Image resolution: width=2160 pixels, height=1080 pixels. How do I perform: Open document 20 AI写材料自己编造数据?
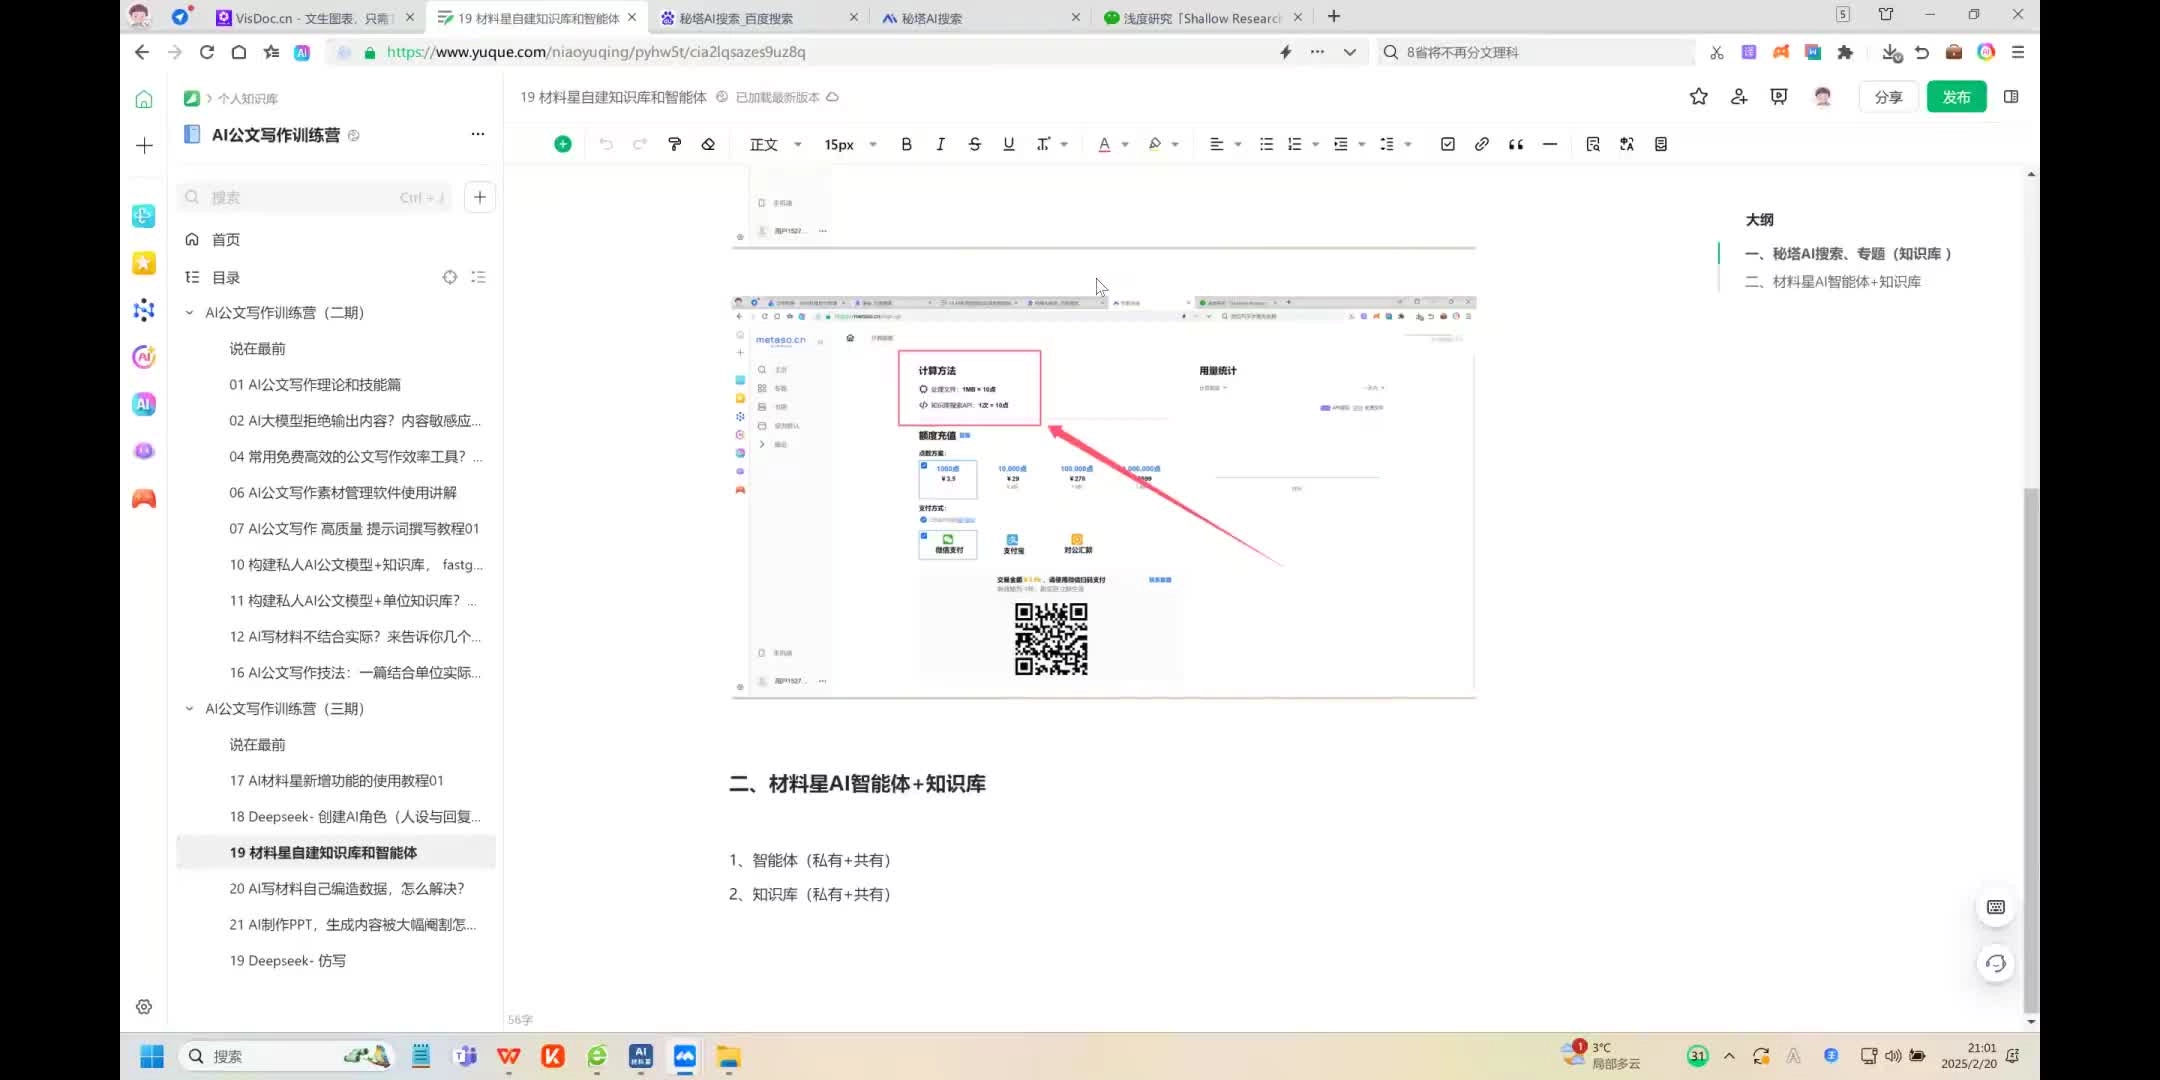pos(346,888)
